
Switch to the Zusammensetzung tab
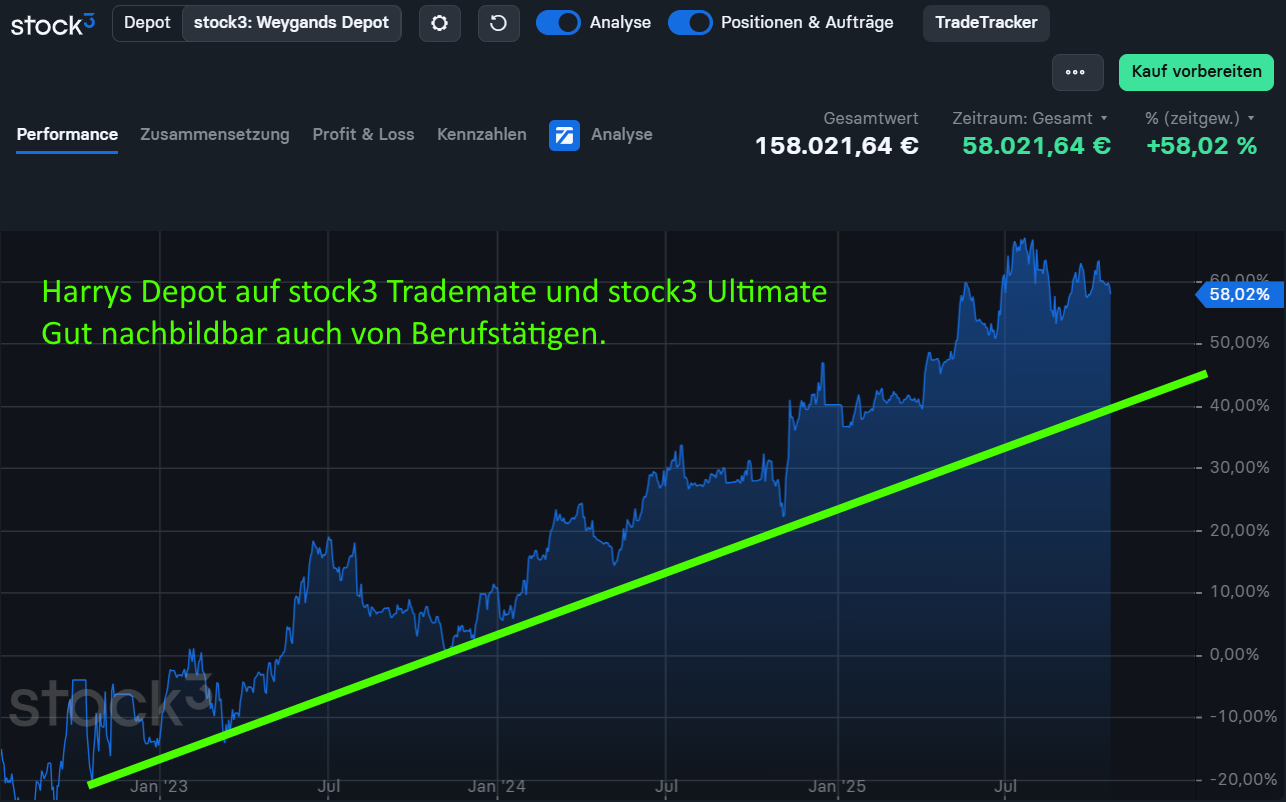point(215,134)
